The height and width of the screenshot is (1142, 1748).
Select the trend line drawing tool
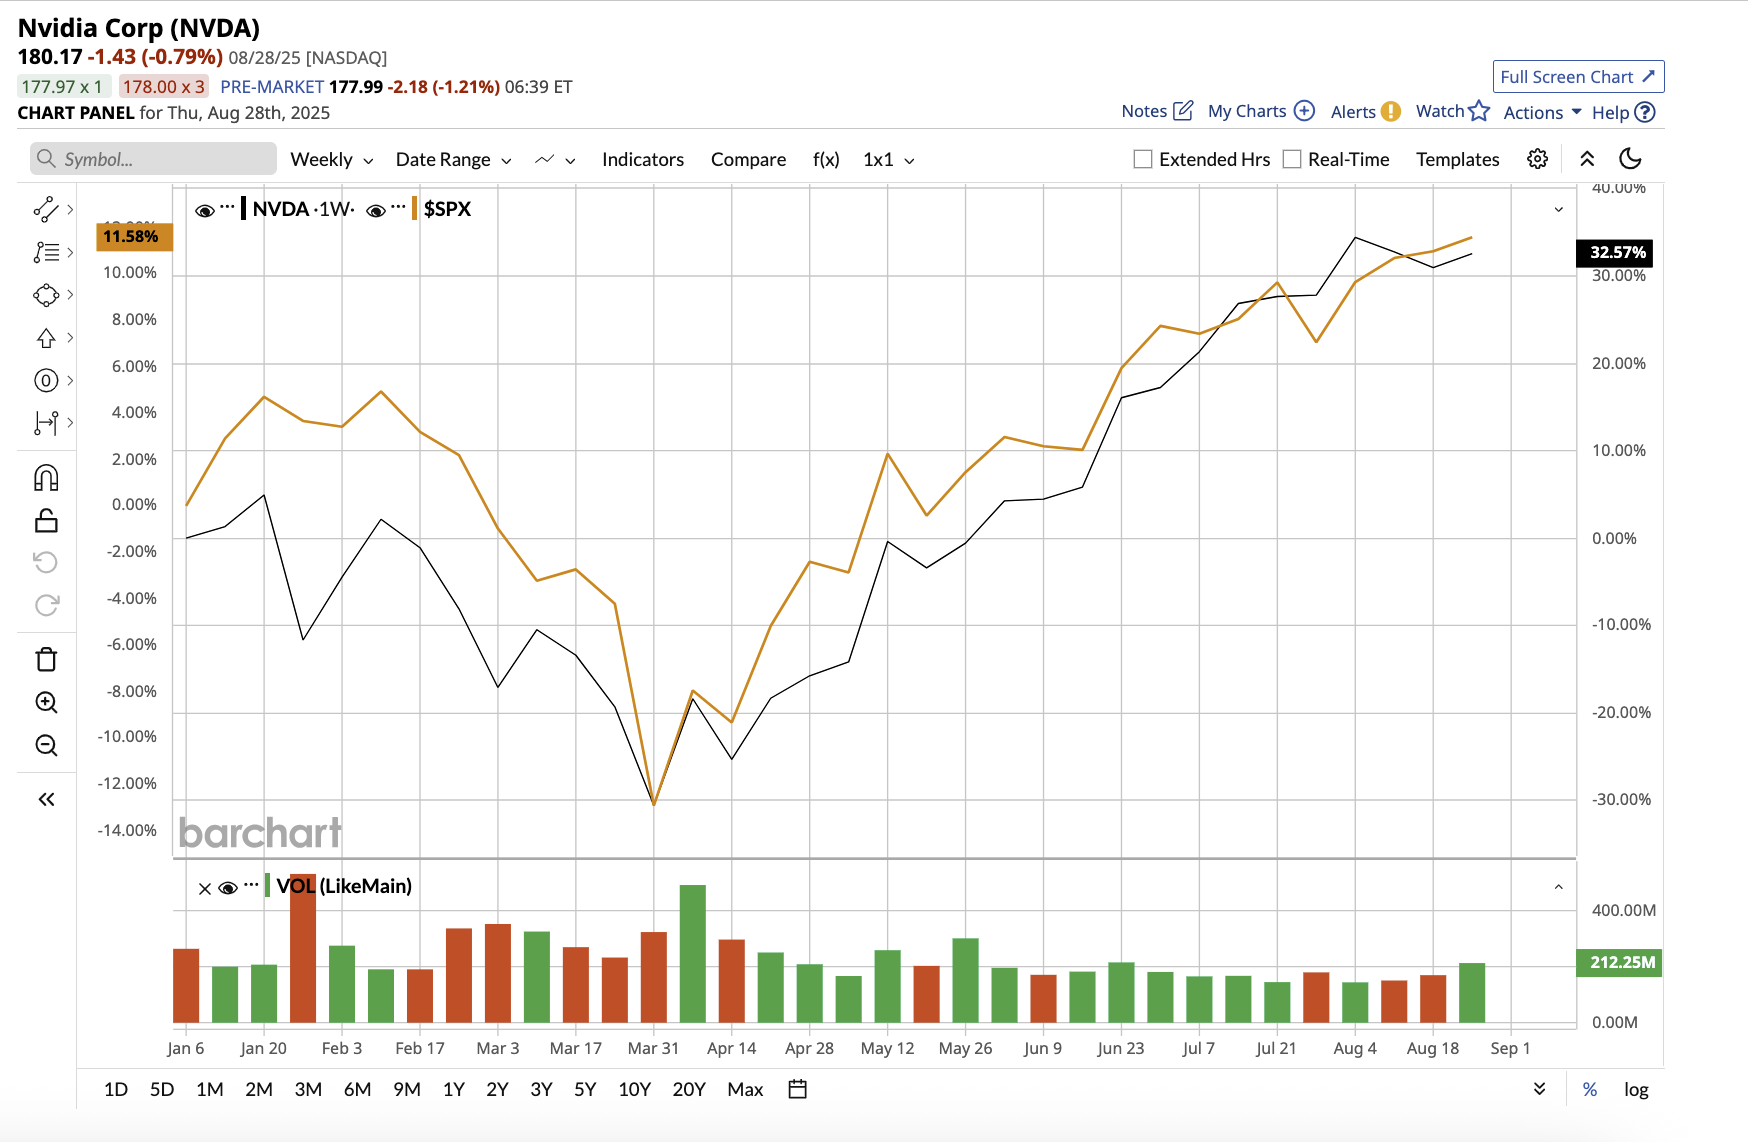[46, 209]
